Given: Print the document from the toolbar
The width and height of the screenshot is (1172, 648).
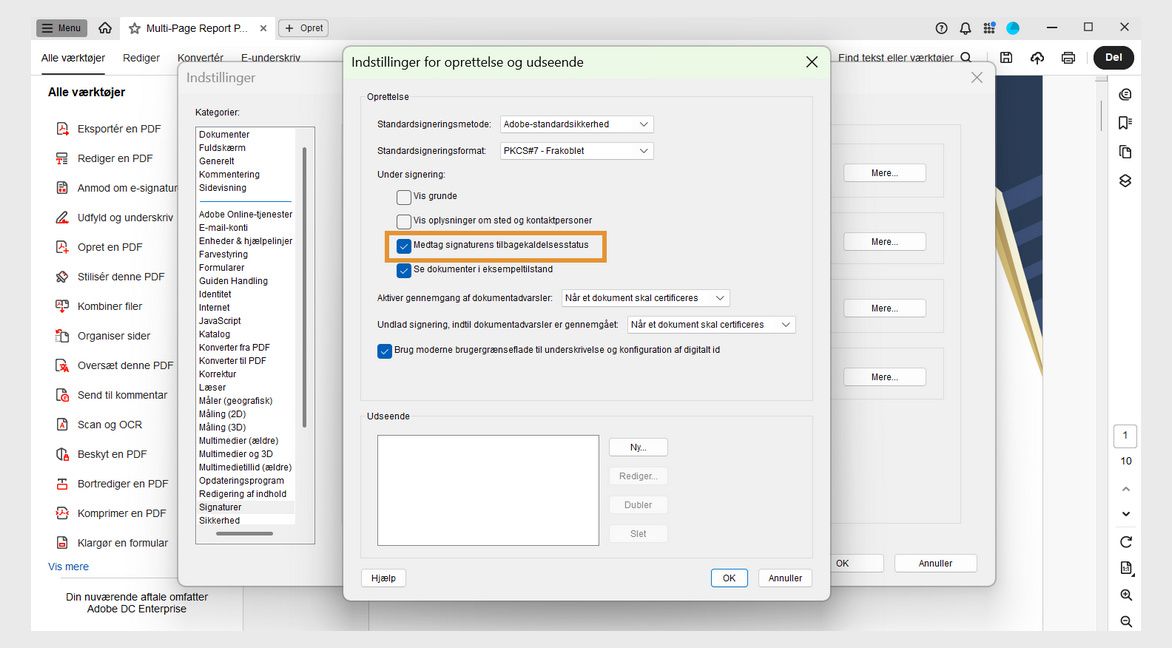Looking at the screenshot, I should click(1068, 58).
